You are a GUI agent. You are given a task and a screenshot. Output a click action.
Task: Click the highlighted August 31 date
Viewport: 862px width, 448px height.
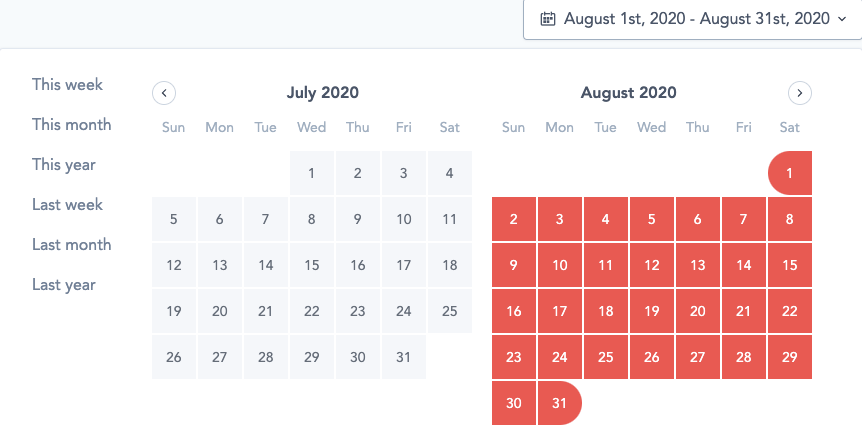click(x=560, y=403)
